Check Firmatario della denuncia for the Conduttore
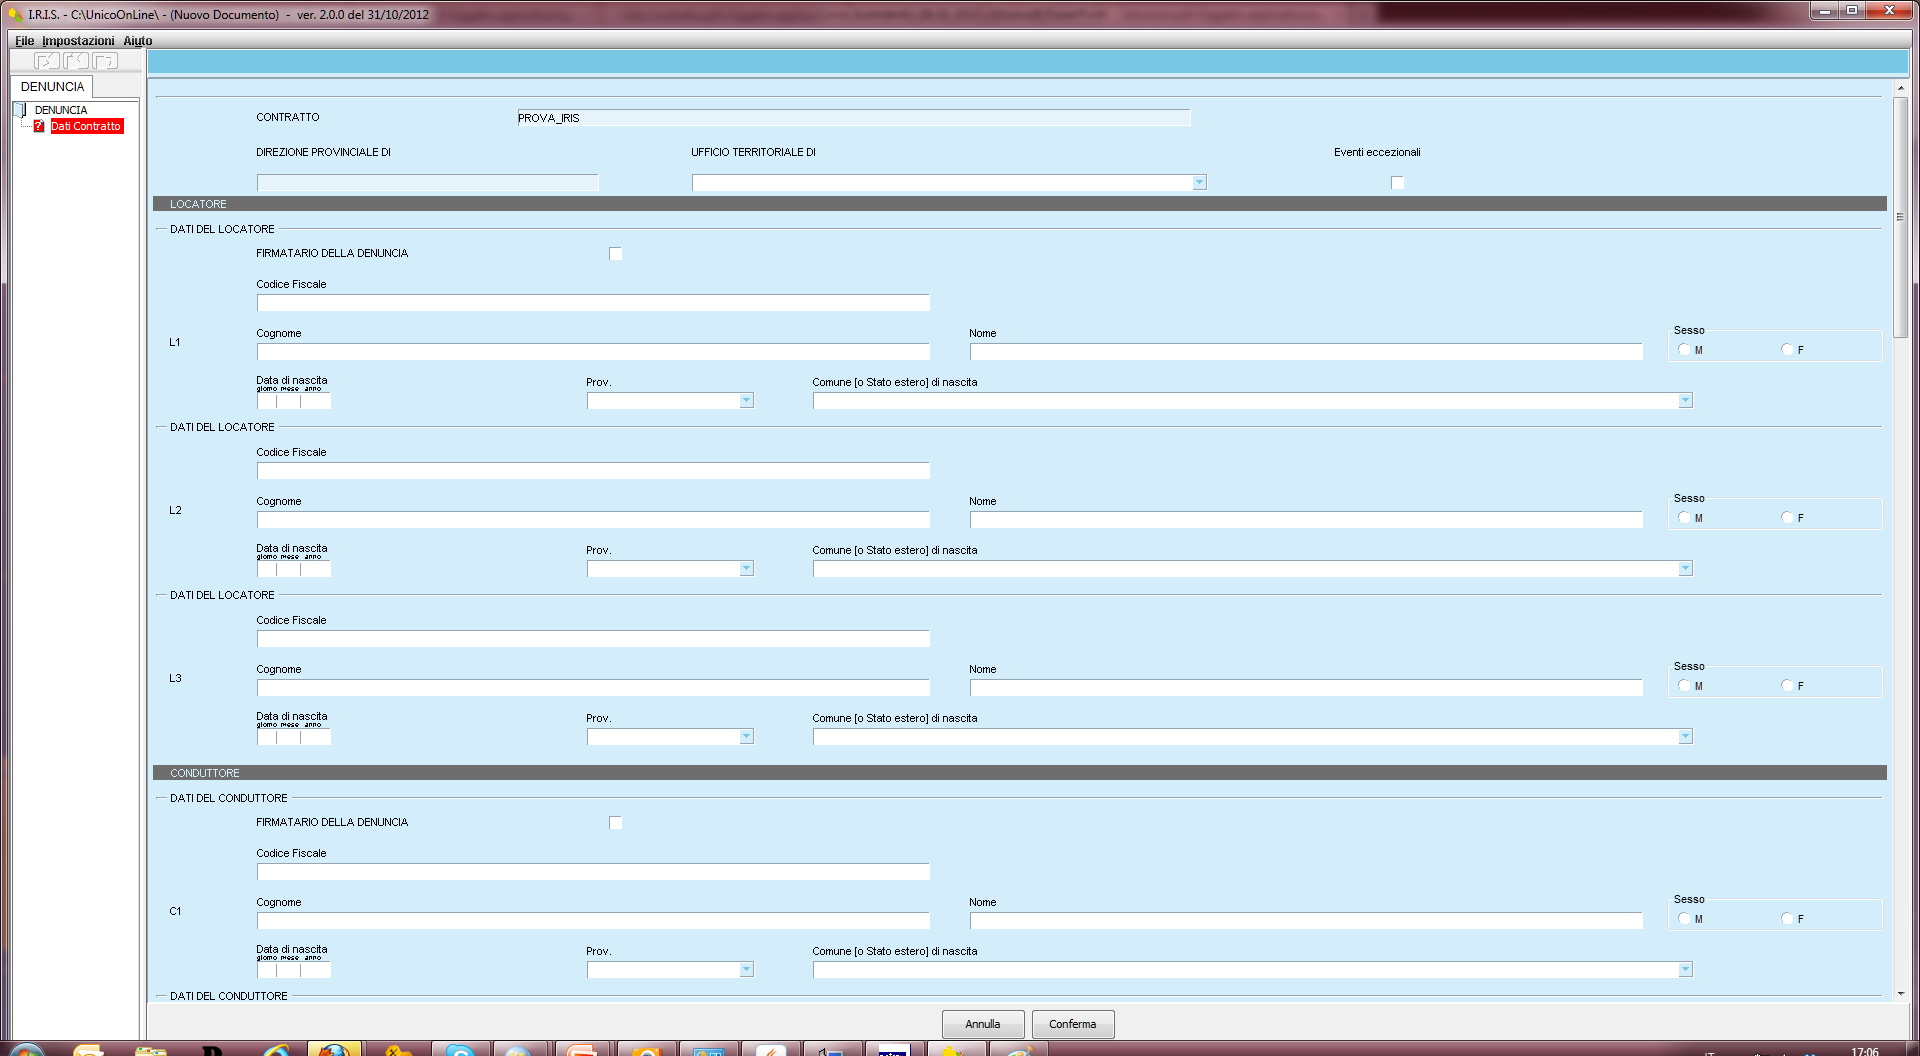 coord(615,823)
